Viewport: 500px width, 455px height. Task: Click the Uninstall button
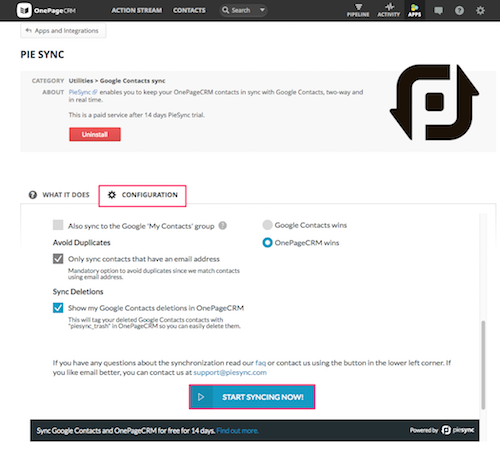(x=95, y=134)
